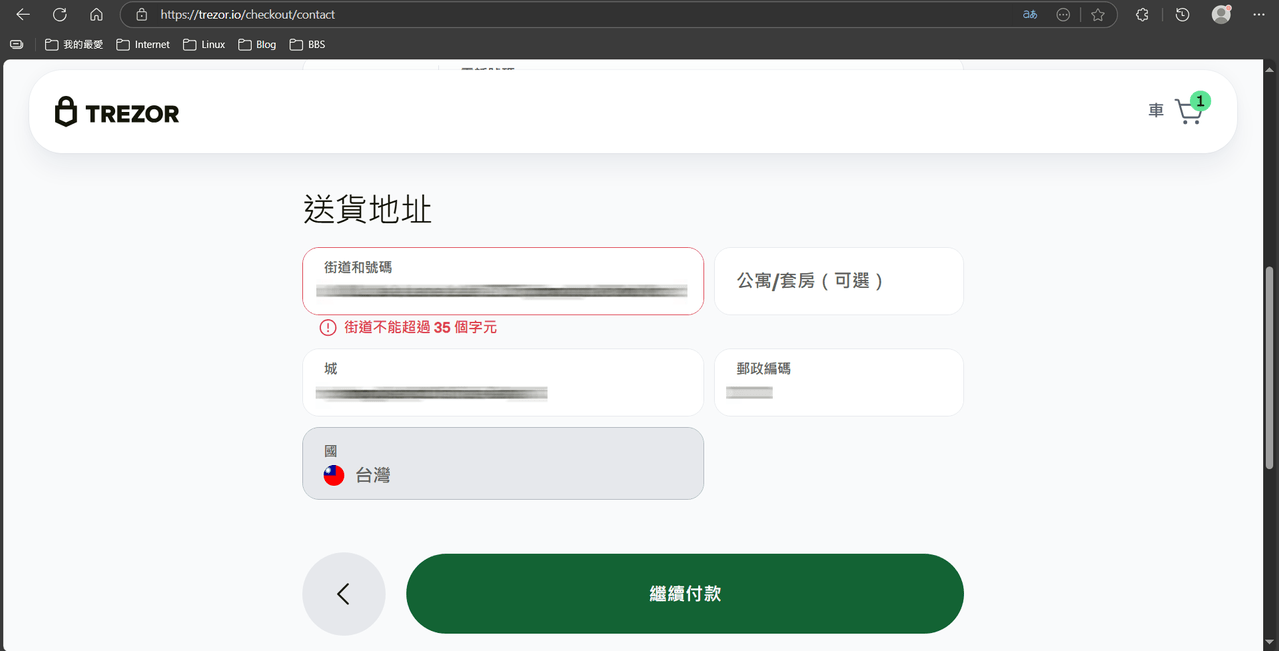Click the profile avatar with notification badge
1279x651 pixels.
tap(1221, 14)
